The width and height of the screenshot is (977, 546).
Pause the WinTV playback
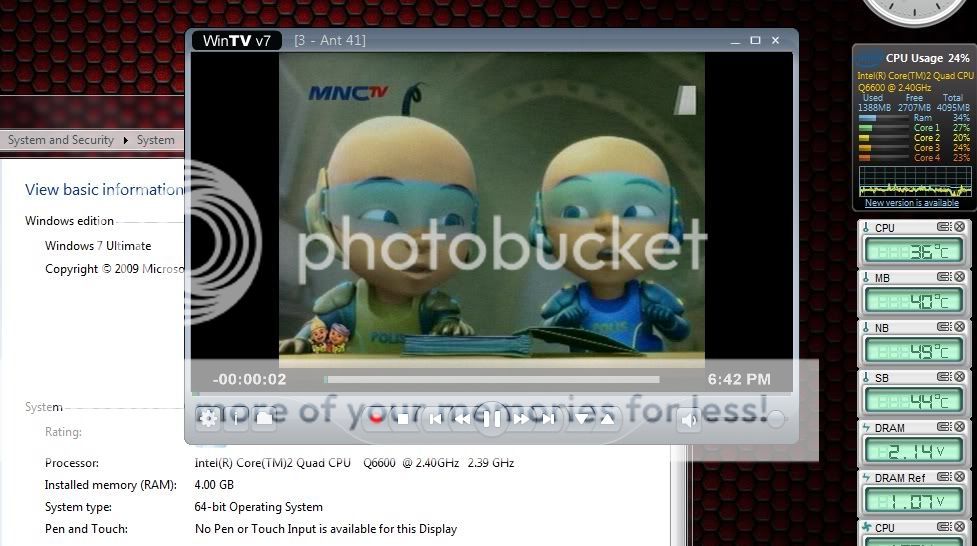point(492,419)
